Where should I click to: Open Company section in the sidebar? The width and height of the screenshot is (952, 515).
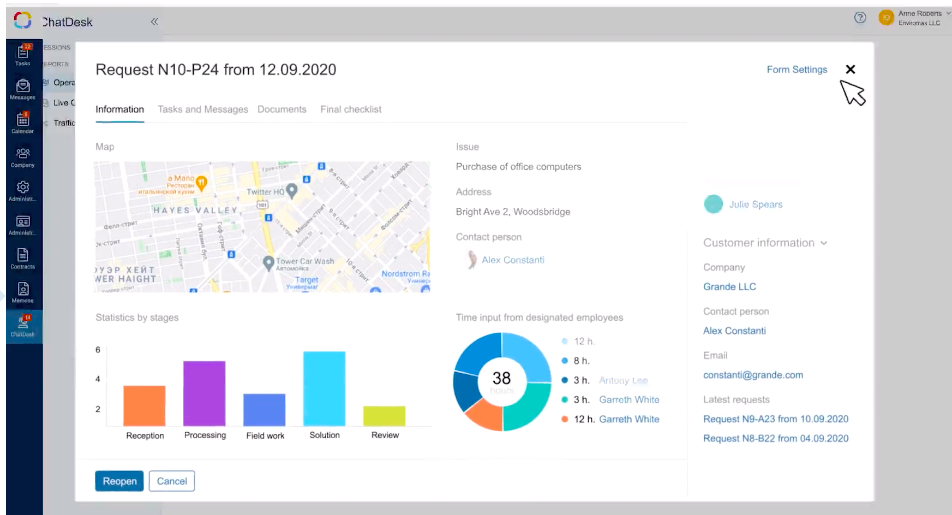pos(23,157)
